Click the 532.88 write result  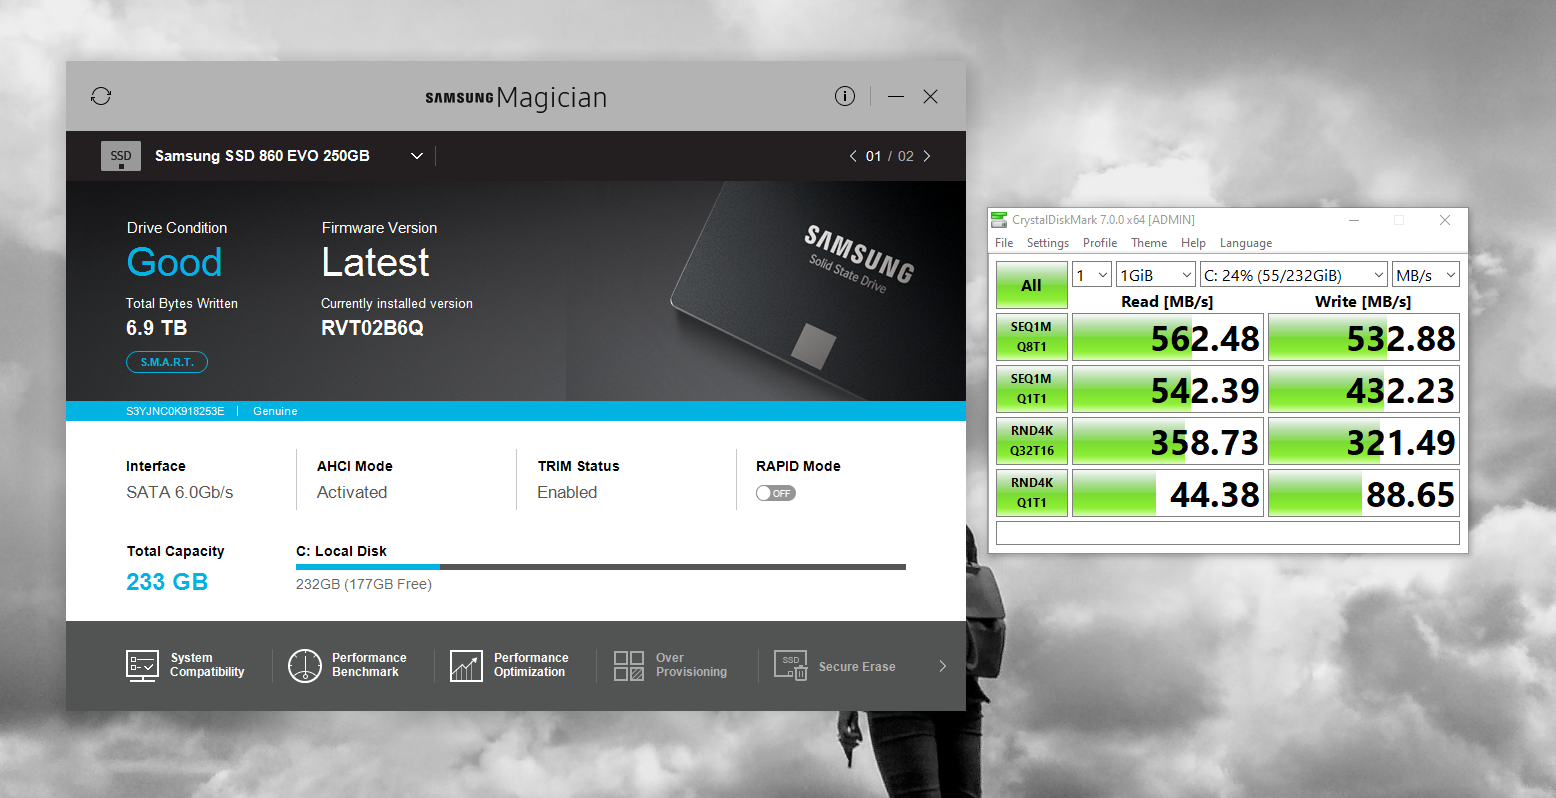(1364, 338)
